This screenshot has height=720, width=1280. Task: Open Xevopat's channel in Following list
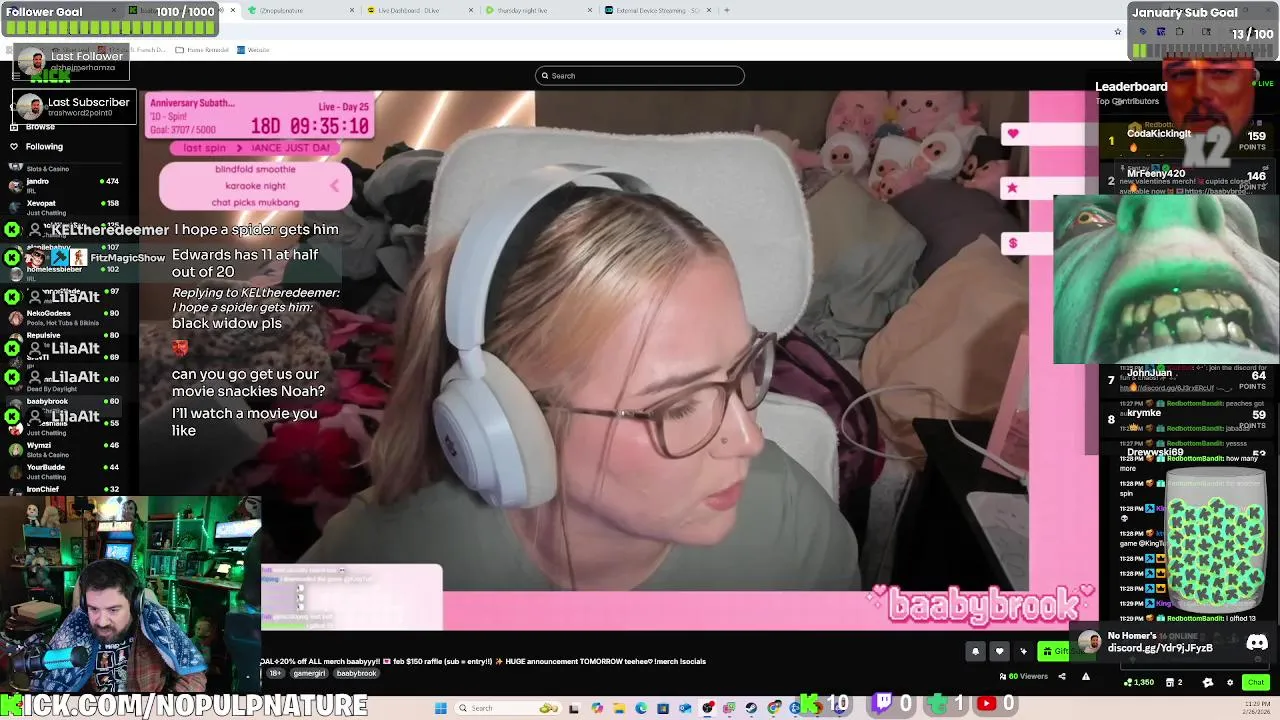coord(65,207)
